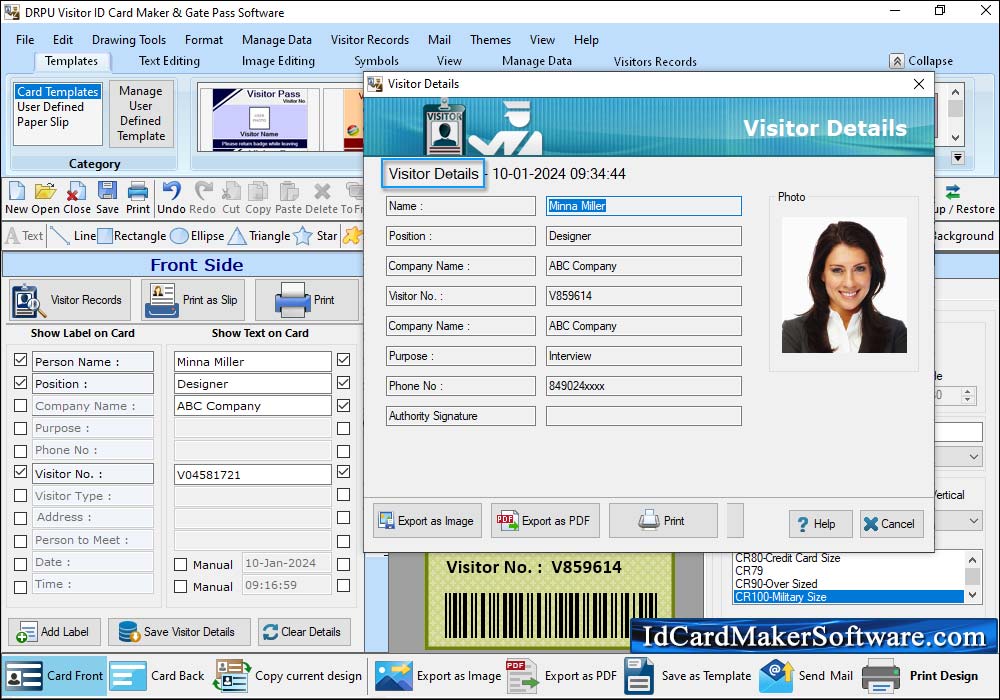Click the Print button under Front Side

pos(307,300)
